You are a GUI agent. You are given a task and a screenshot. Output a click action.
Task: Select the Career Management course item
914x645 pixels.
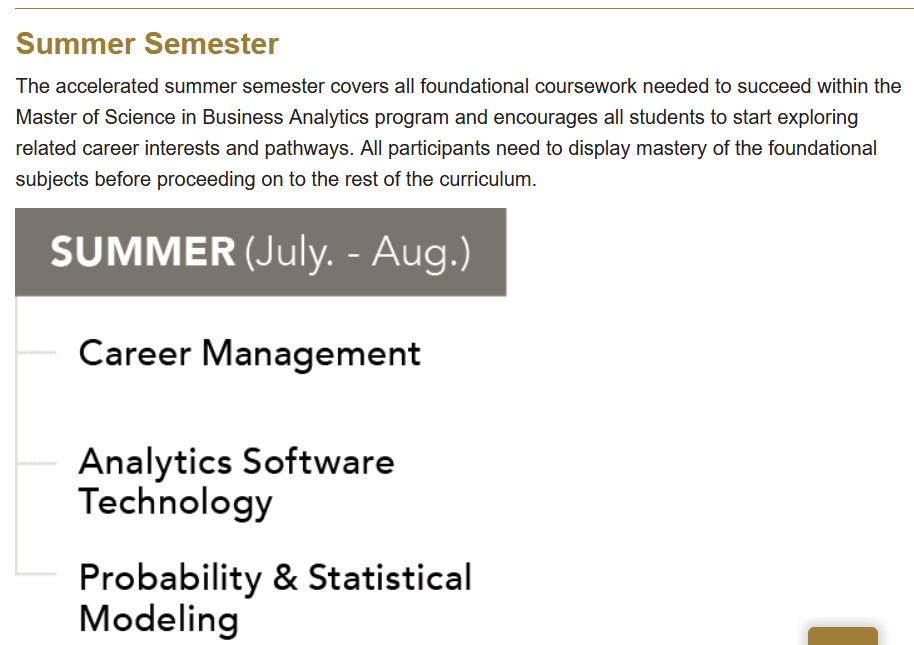[x=249, y=354]
